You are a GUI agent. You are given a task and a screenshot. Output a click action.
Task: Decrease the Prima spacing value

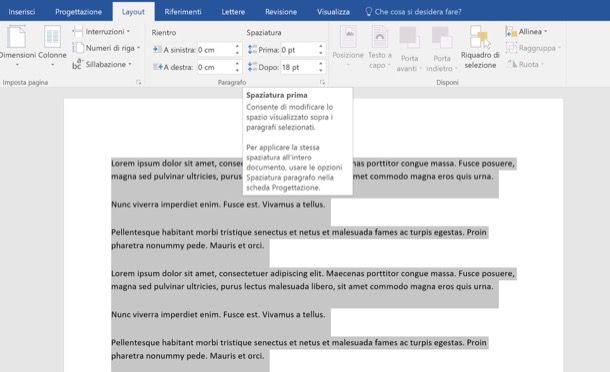click(x=321, y=53)
